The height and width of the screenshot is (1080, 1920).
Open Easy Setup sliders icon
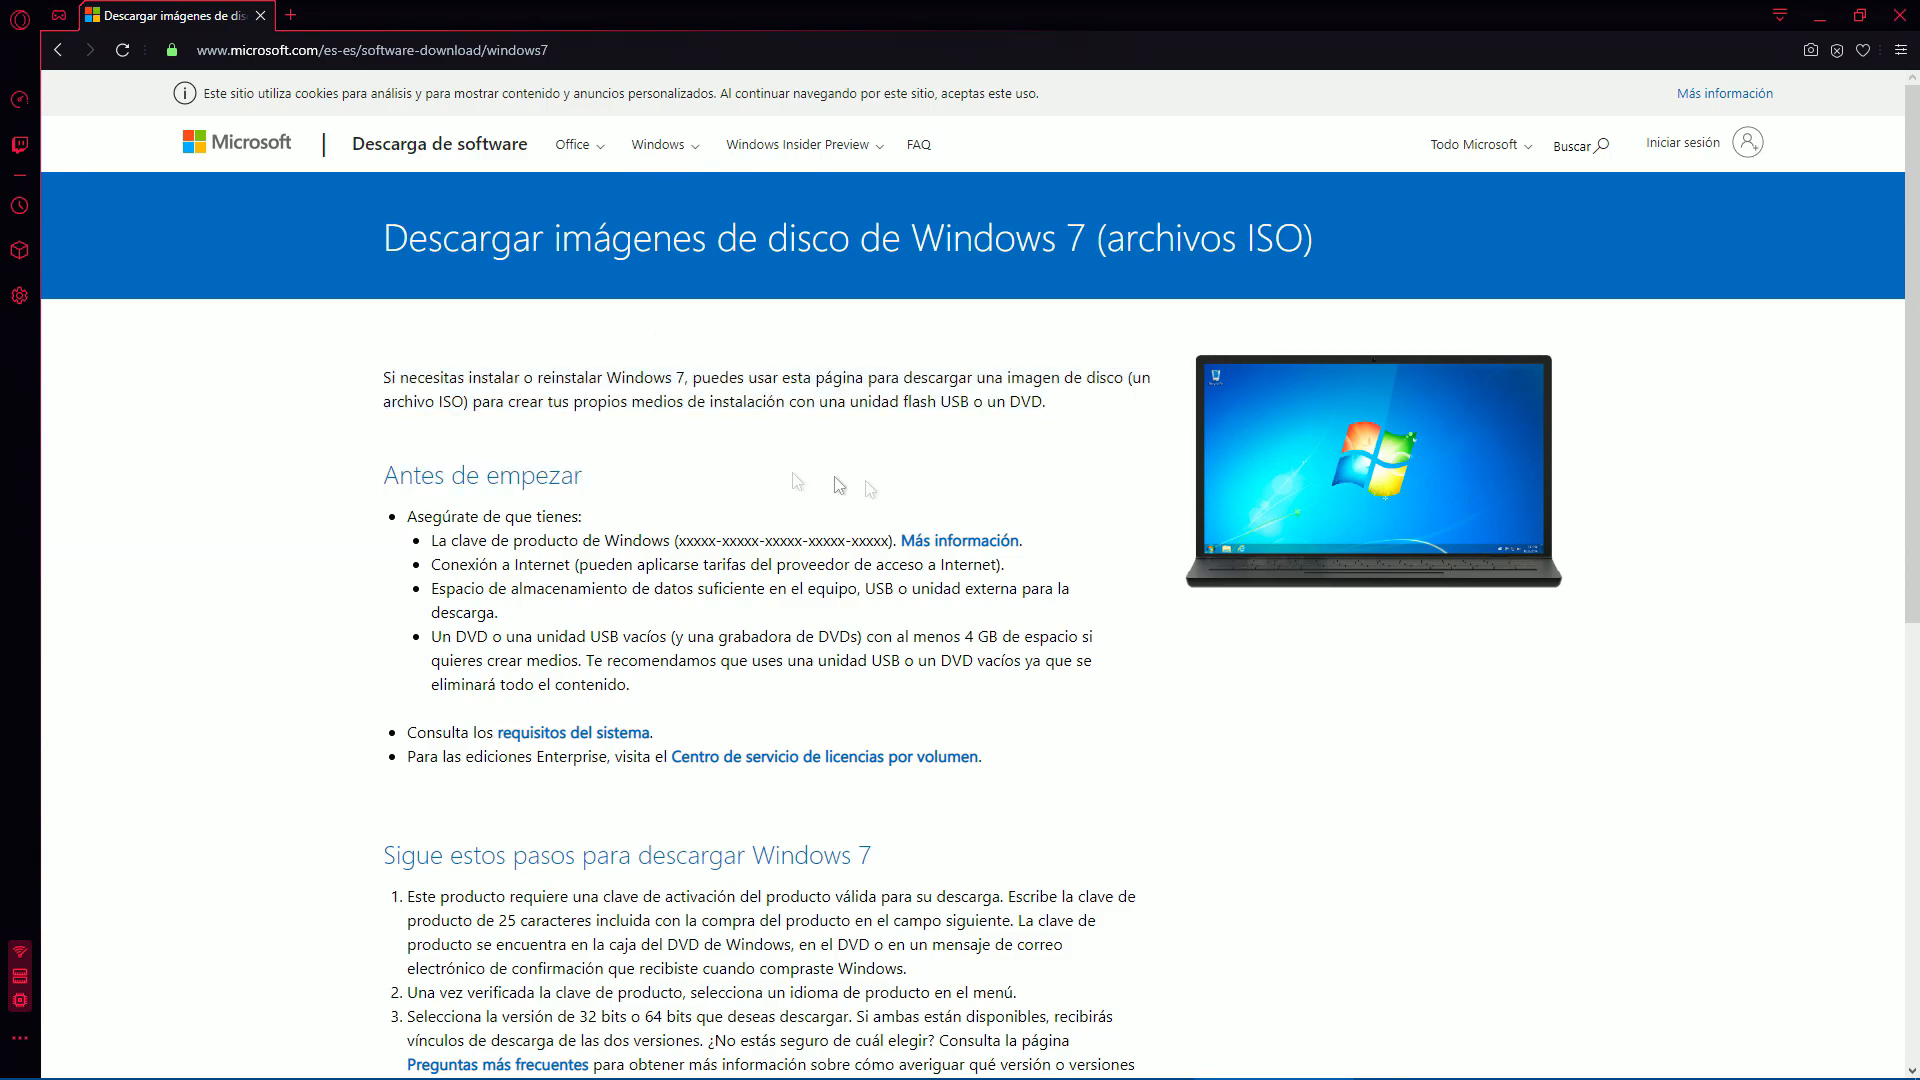(x=1901, y=50)
